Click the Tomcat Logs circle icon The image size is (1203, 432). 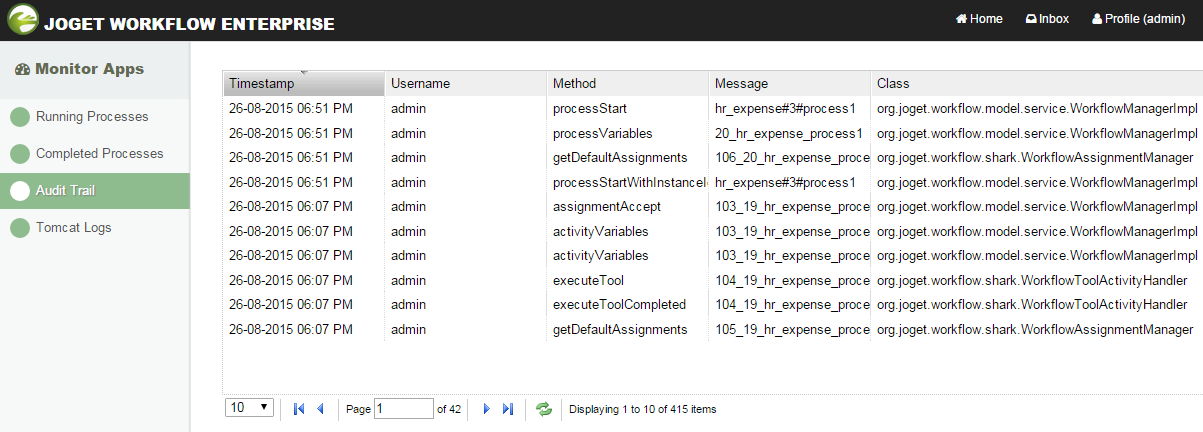tap(20, 228)
